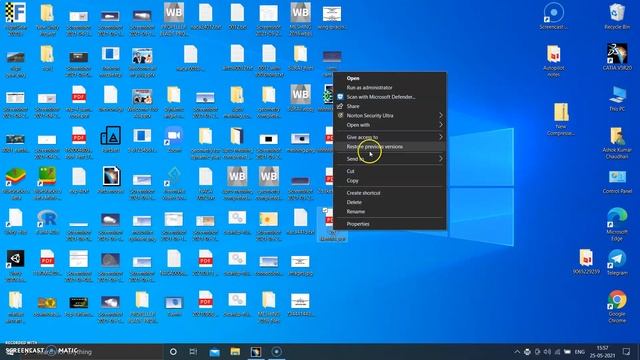Select the Autopilot notes file
The image size is (640, 360).
click(553, 60)
